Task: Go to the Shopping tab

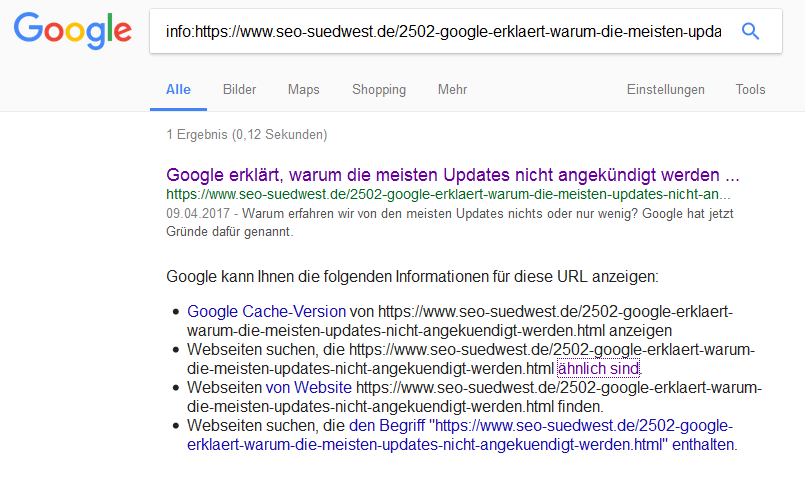Action: point(378,90)
